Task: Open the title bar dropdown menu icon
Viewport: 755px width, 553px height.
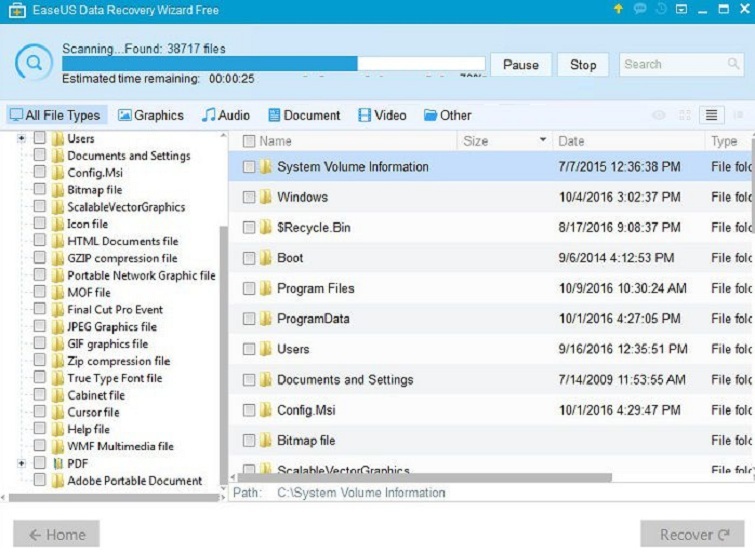Action: point(681,9)
